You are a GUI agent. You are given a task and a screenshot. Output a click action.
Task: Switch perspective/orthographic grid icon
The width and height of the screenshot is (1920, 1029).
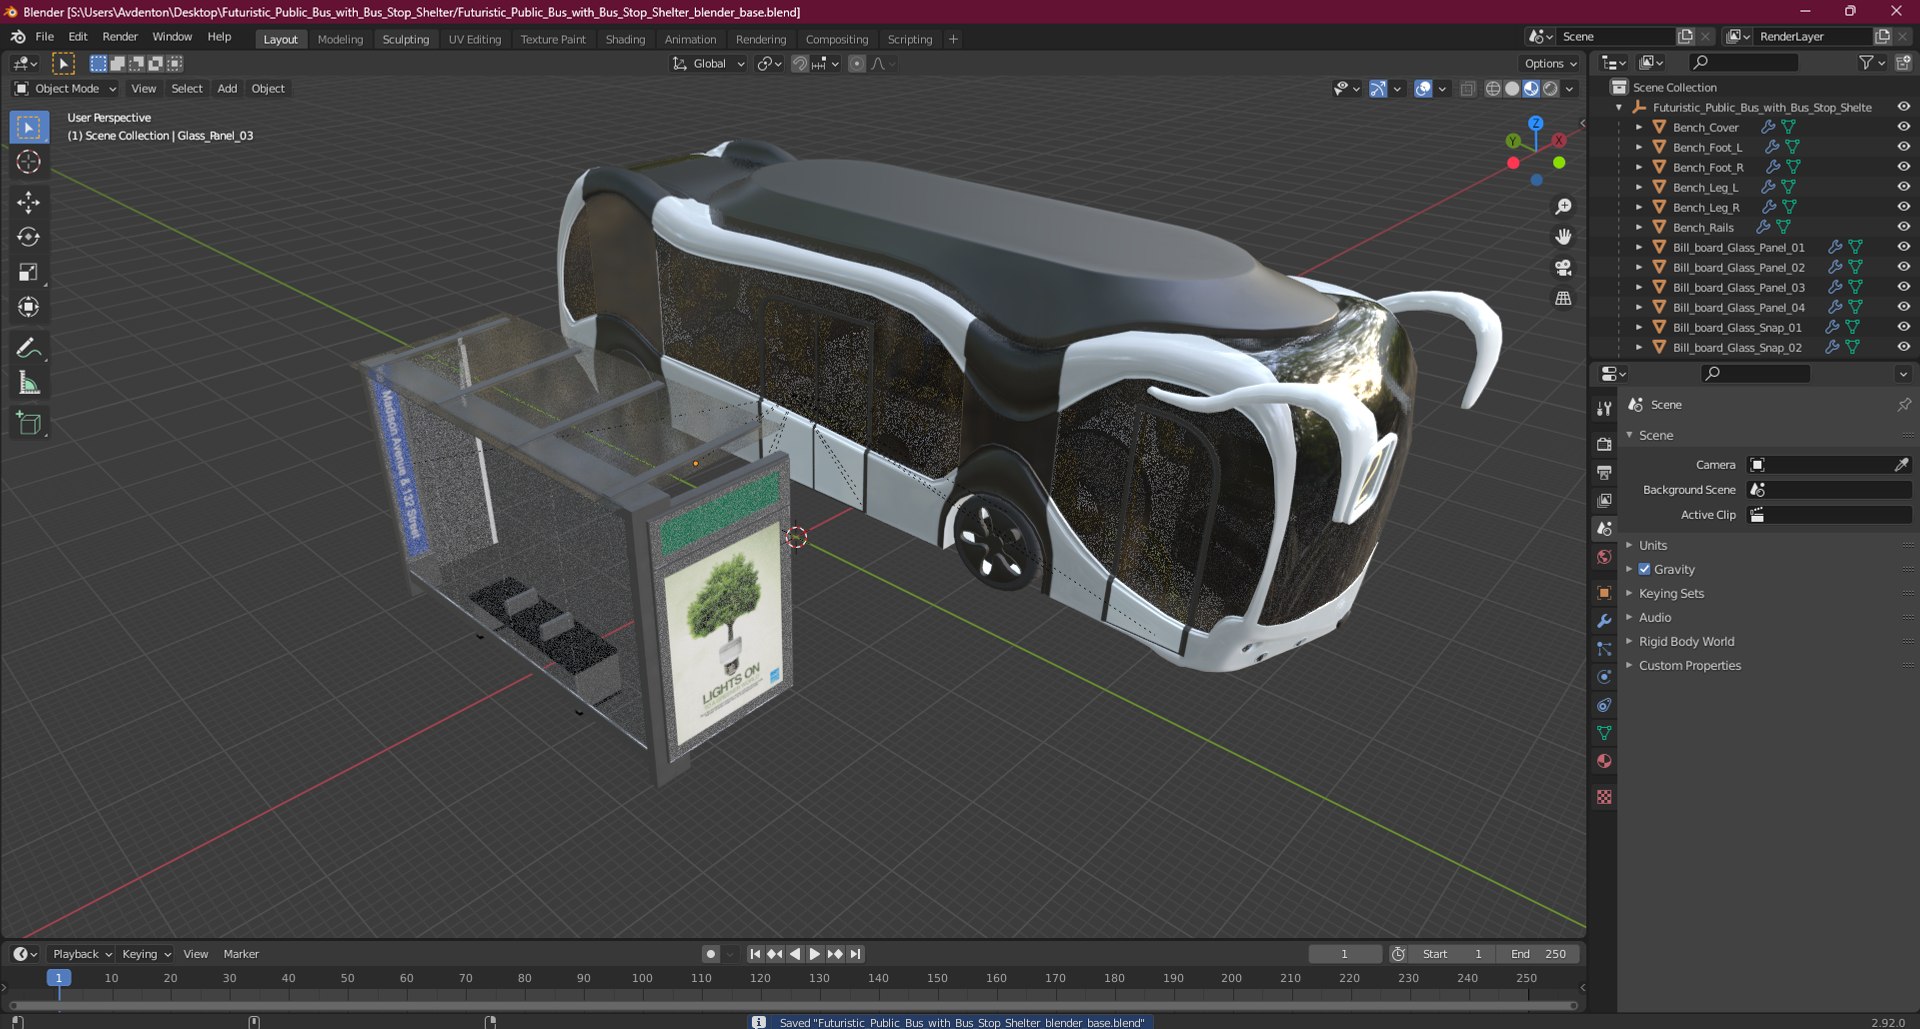pos(1563,298)
